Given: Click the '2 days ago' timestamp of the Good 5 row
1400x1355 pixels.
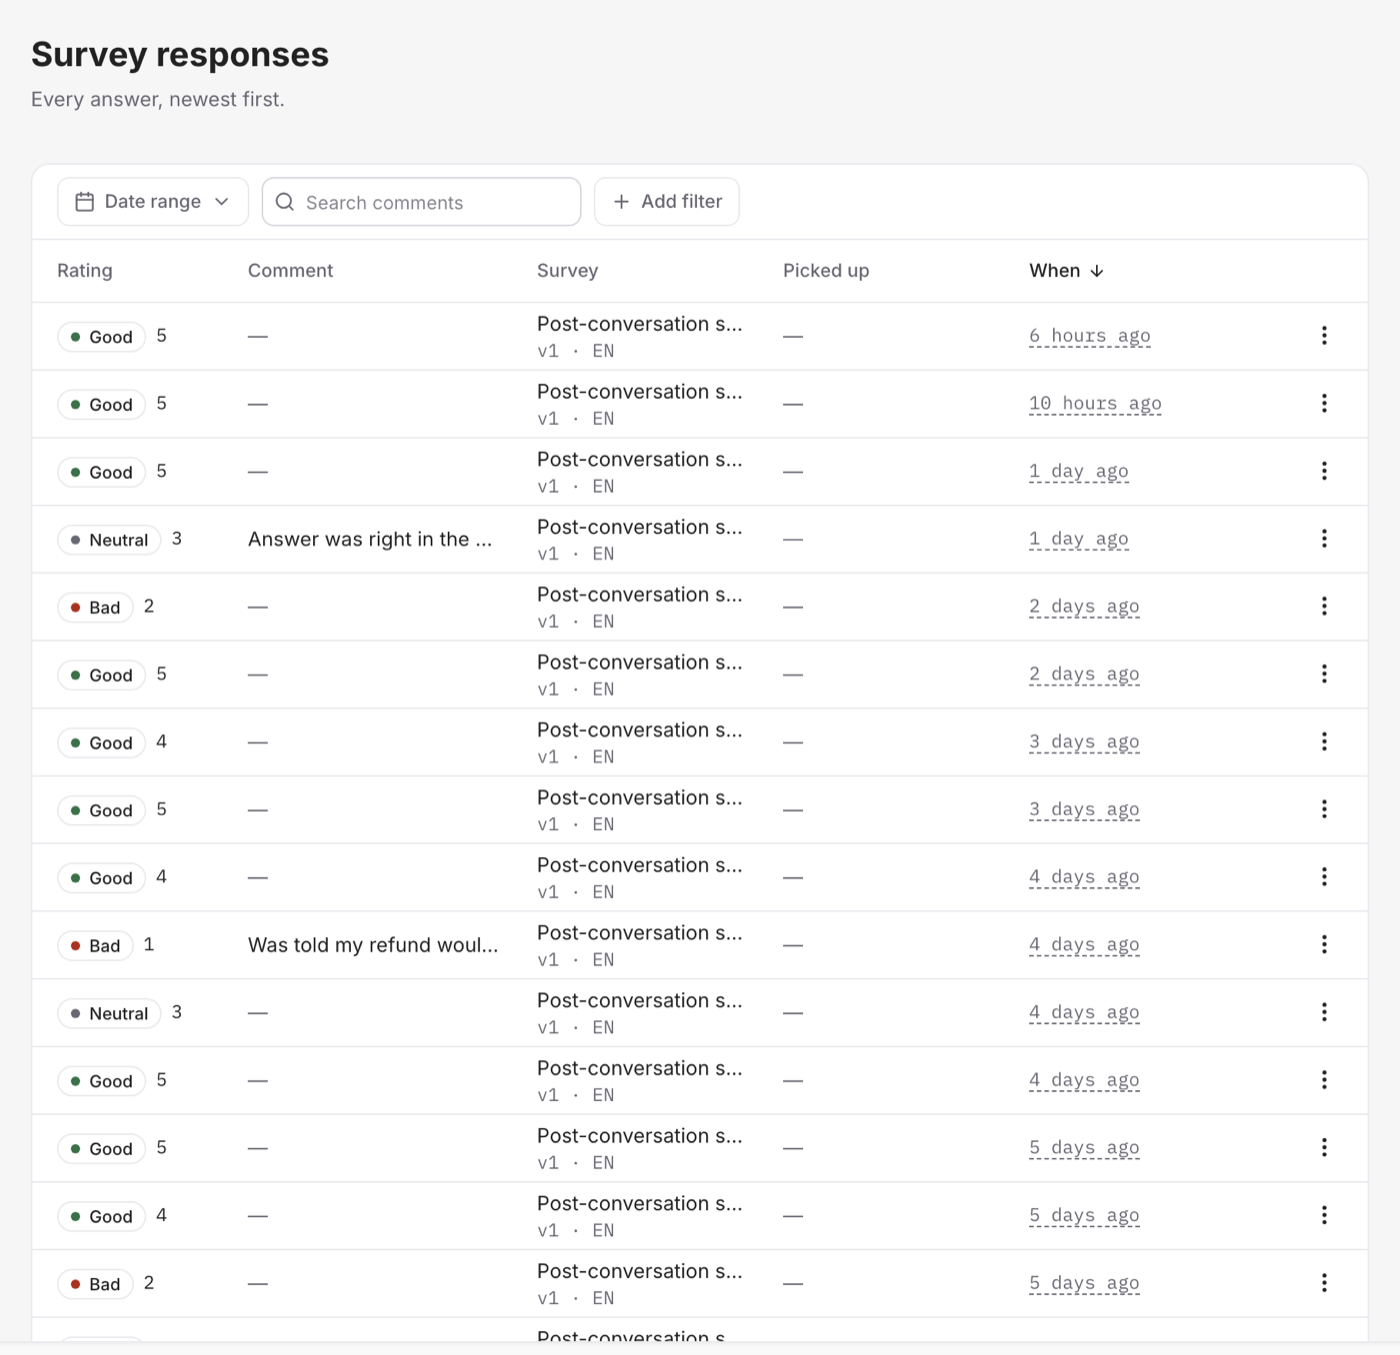Looking at the screenshot, I should 1084,674.
